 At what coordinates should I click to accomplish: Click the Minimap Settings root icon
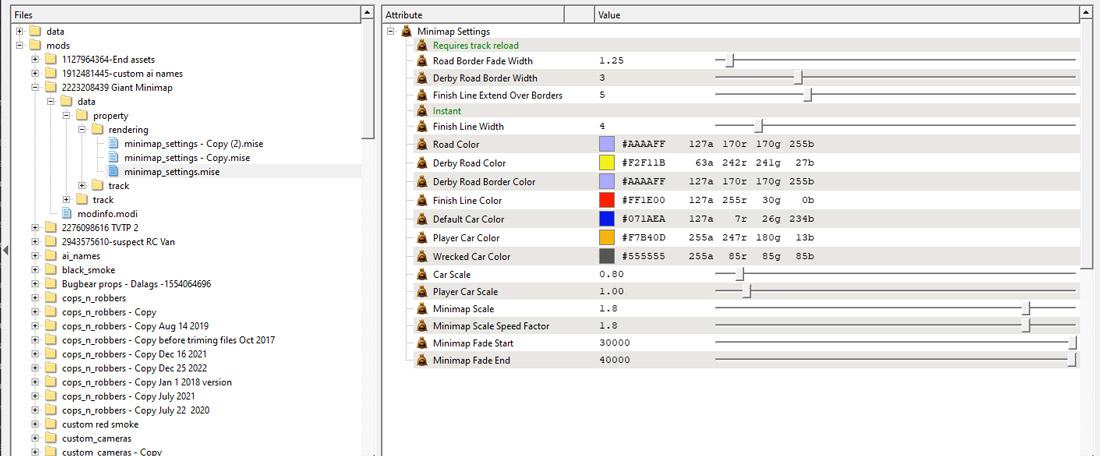(407, 32)
